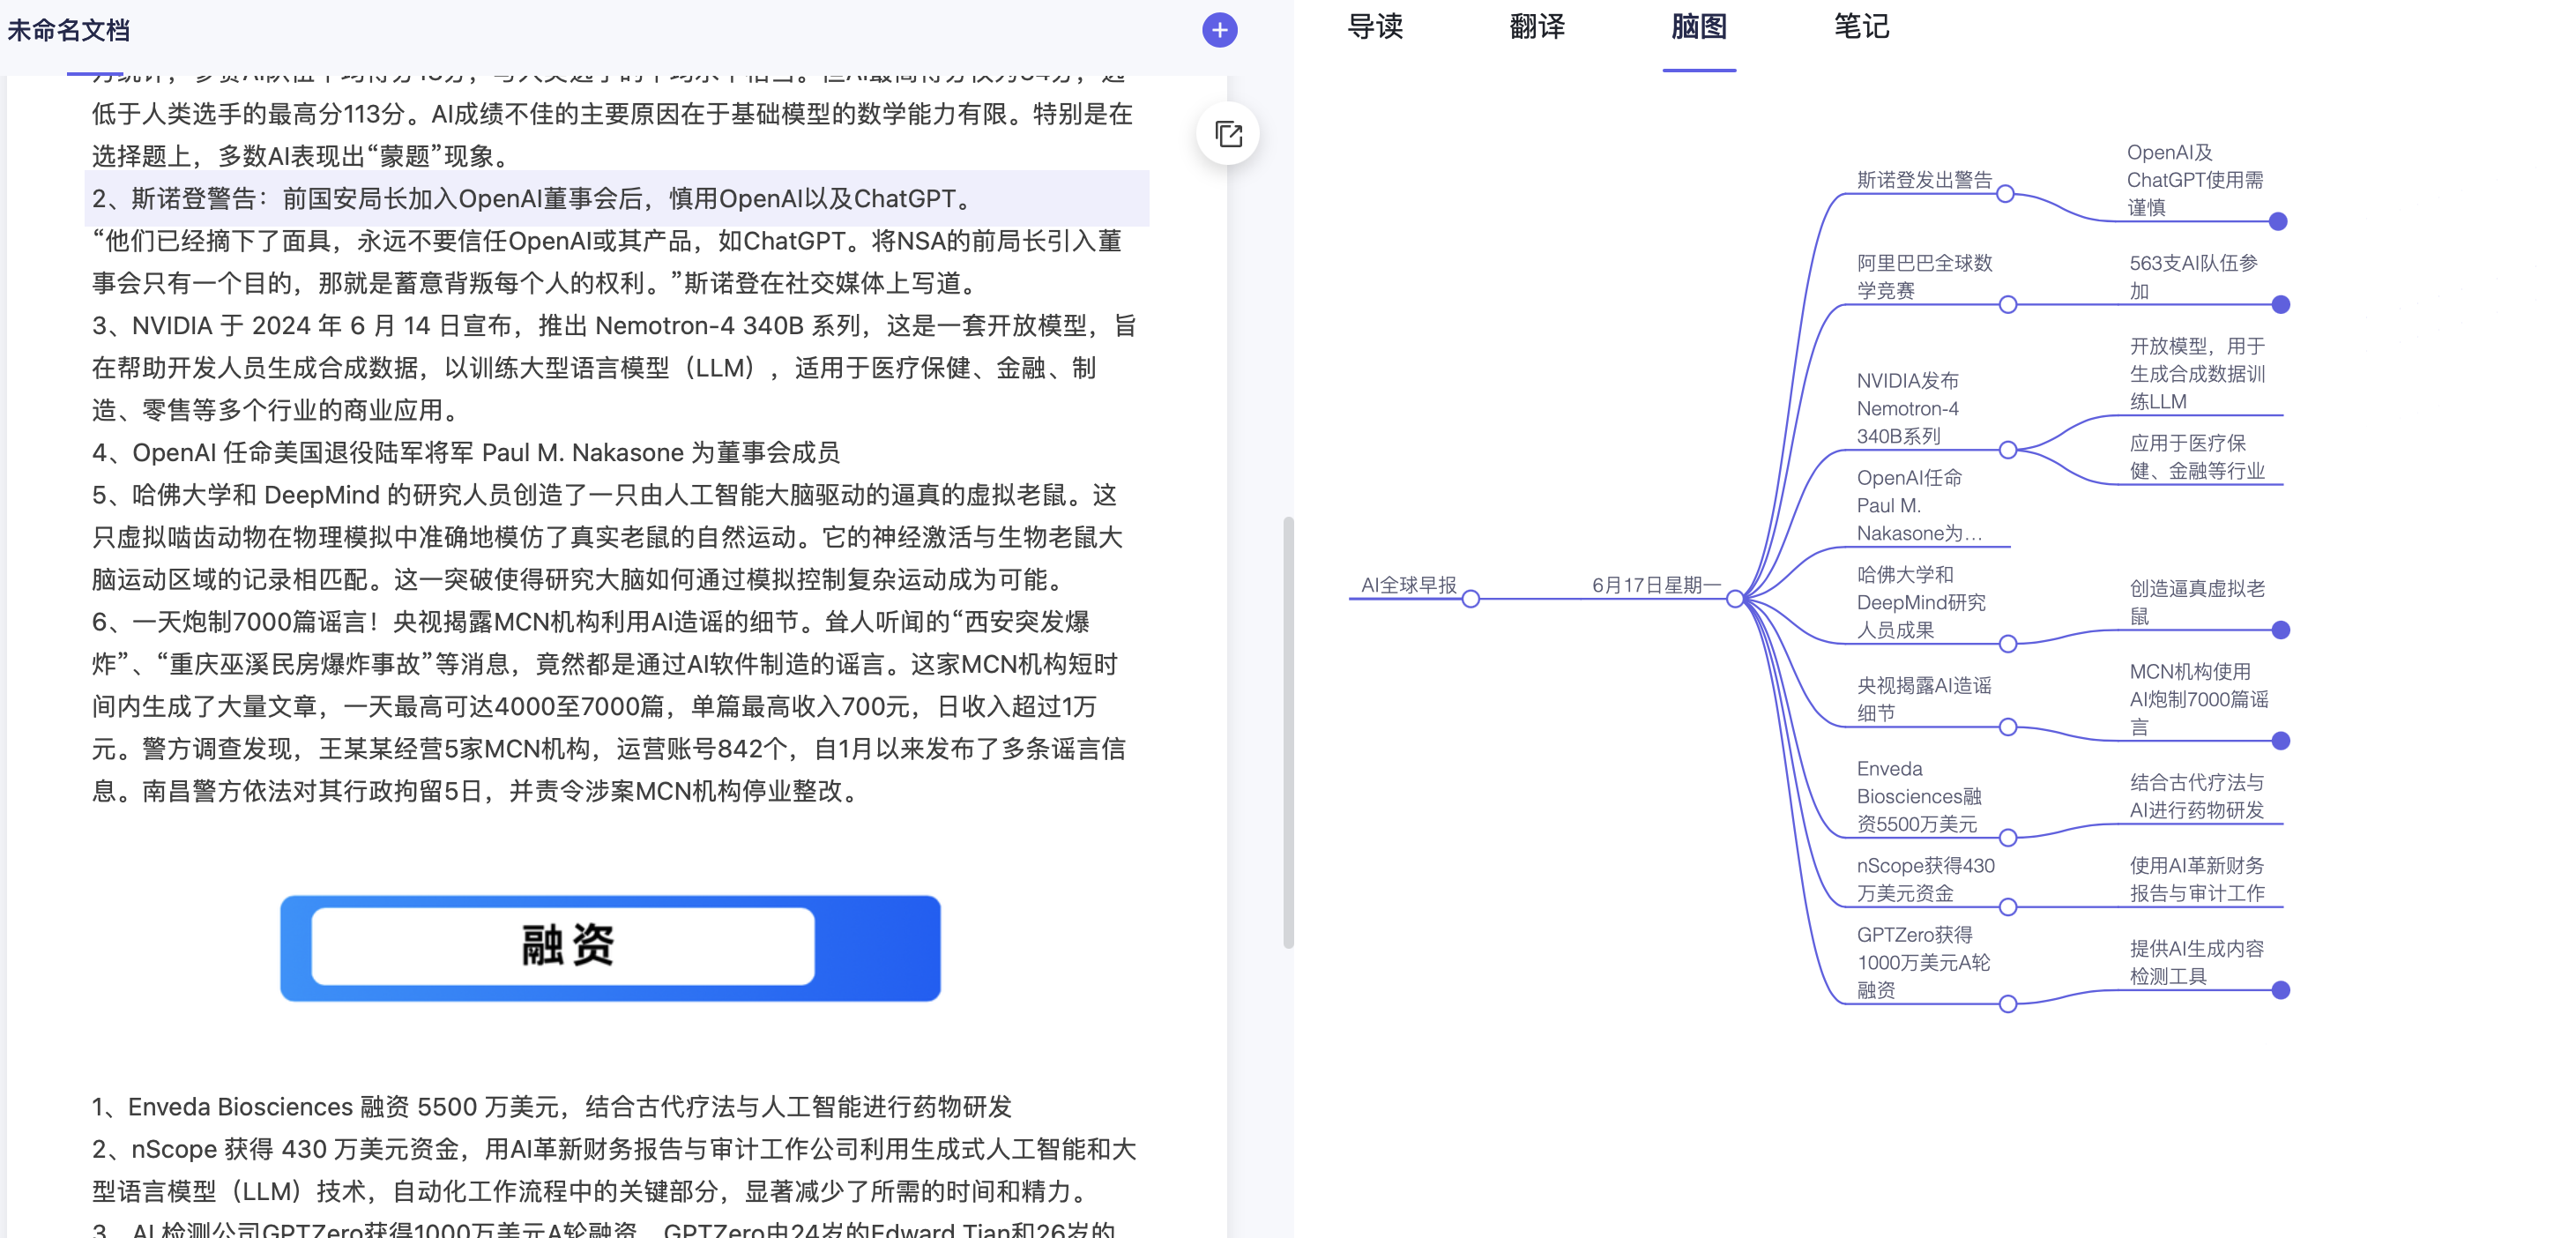
Task: Toggle the 阿里巴巴全球数学竞赛 node circle
Action: (2007, 305)
